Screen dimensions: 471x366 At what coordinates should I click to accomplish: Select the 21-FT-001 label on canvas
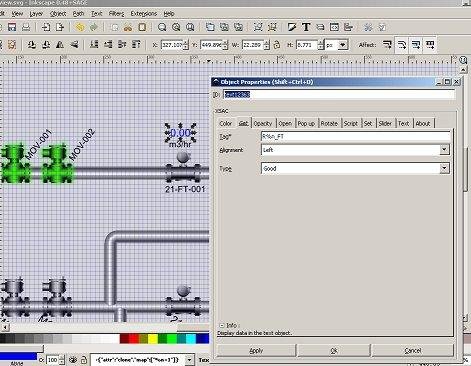(185, 189)
